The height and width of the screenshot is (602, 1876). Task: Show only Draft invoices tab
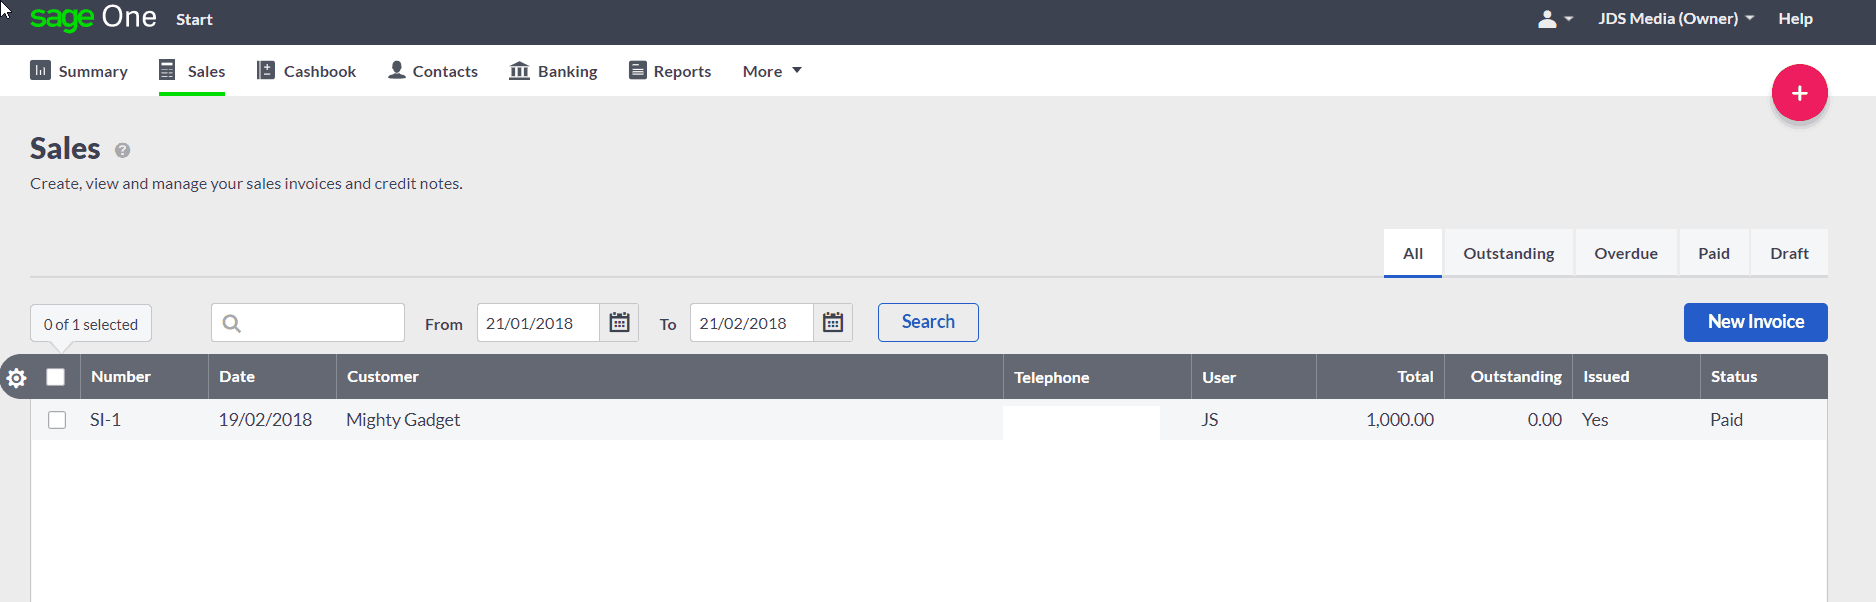click(1788, 254)
